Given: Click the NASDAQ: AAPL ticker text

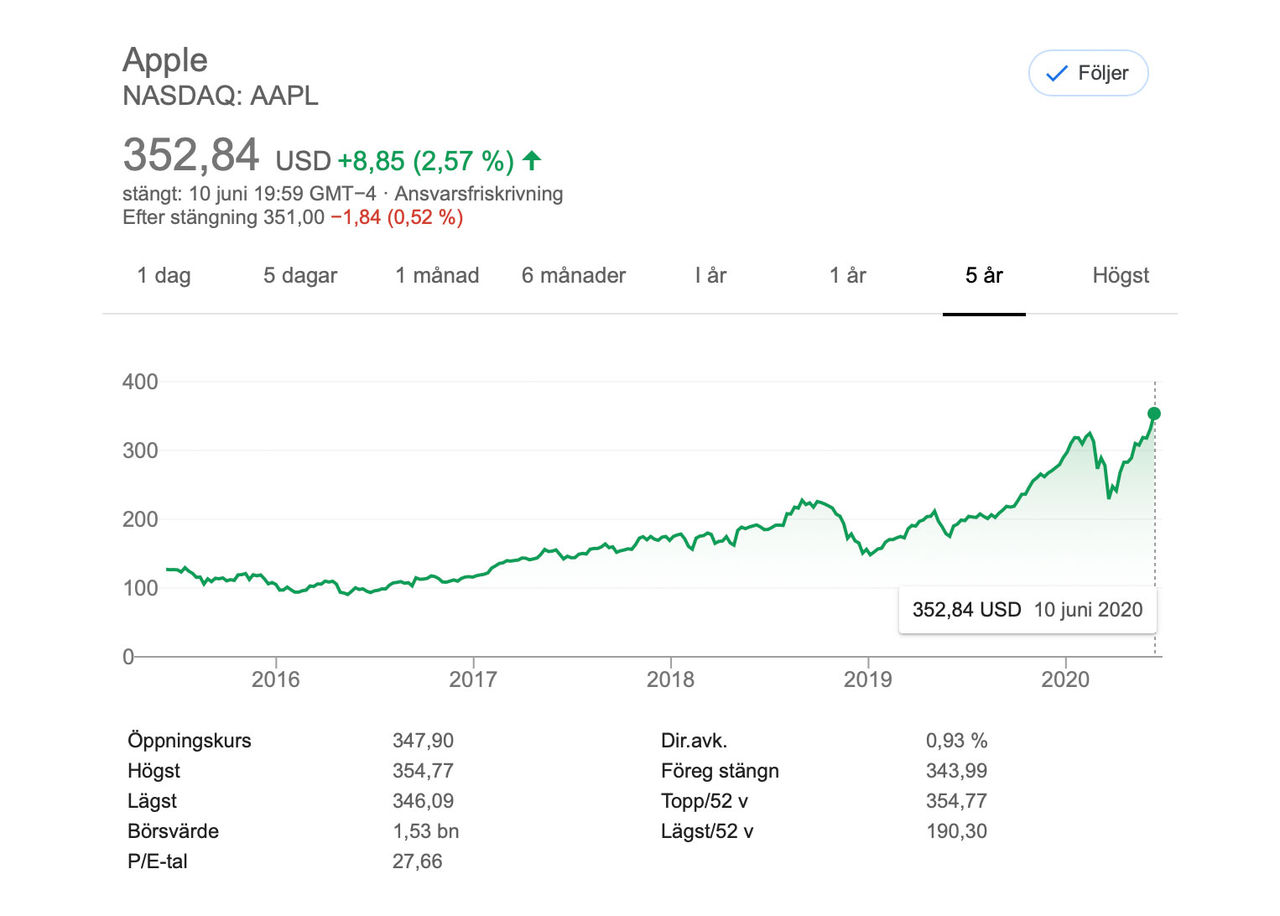Looking at the screenshot, I should coord(220,96).
